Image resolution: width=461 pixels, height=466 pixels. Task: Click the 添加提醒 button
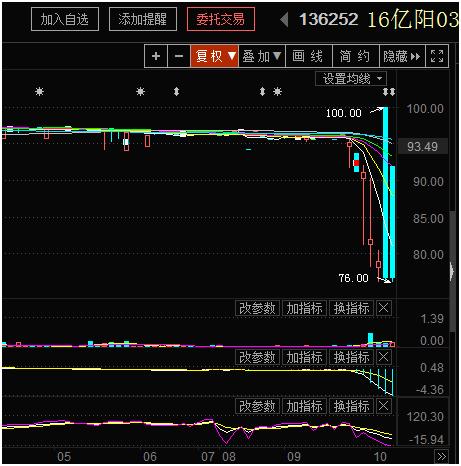143,19
